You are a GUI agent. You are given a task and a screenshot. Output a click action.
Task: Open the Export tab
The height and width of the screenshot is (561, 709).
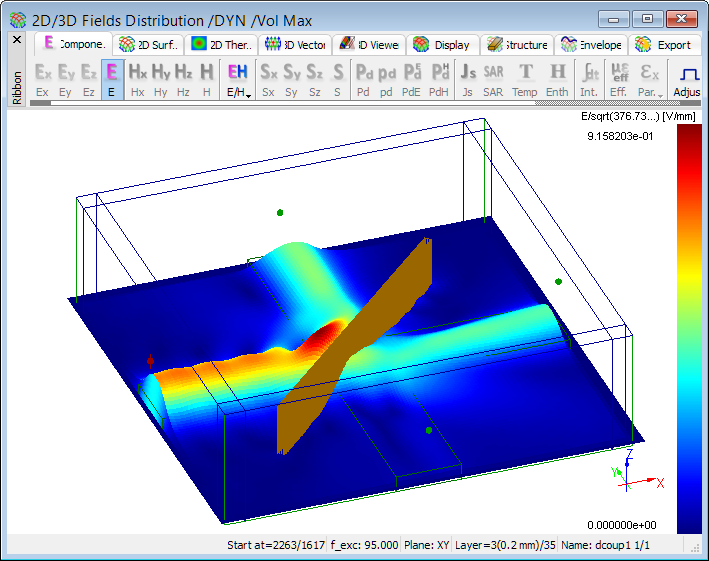click(x=663, y=45)
